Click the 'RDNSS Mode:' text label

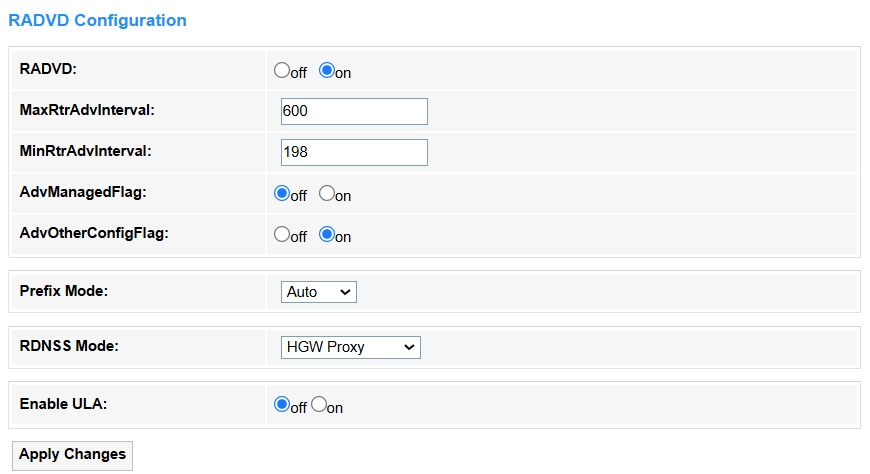tap(69, 346)
